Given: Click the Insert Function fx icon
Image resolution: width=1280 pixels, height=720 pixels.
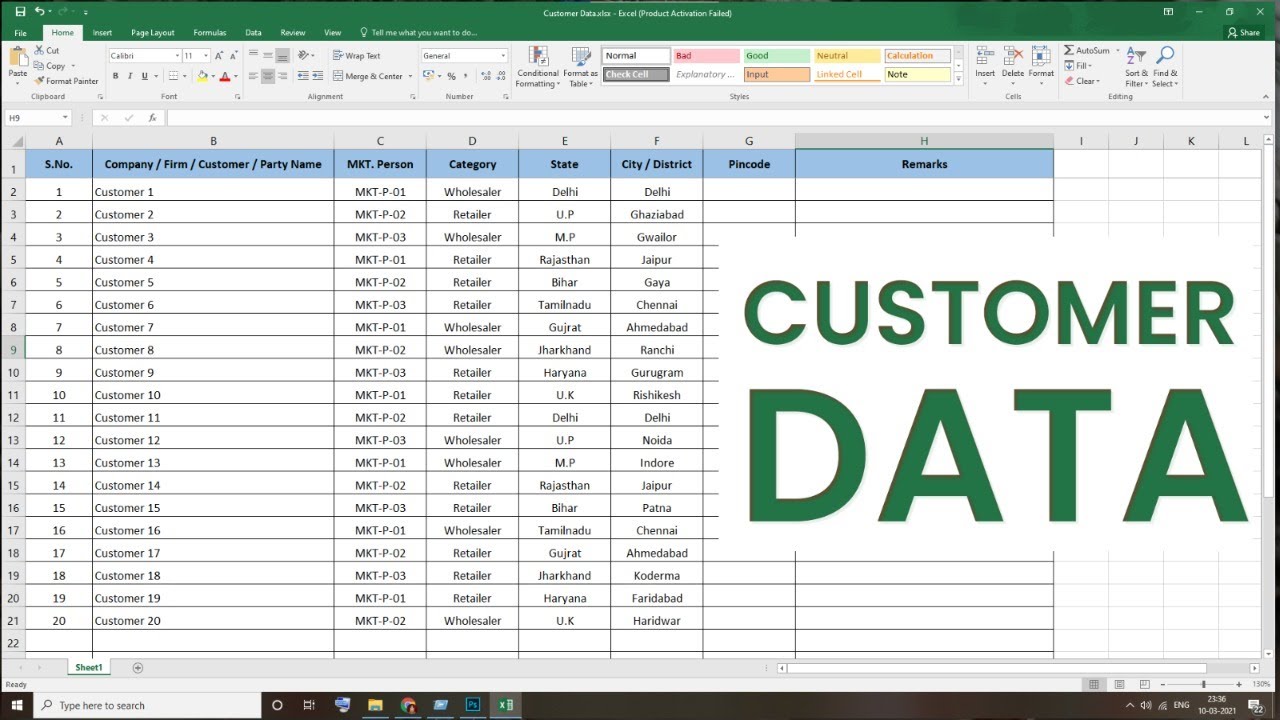Looking at the screenshot, I should click(x=152, y=118).
